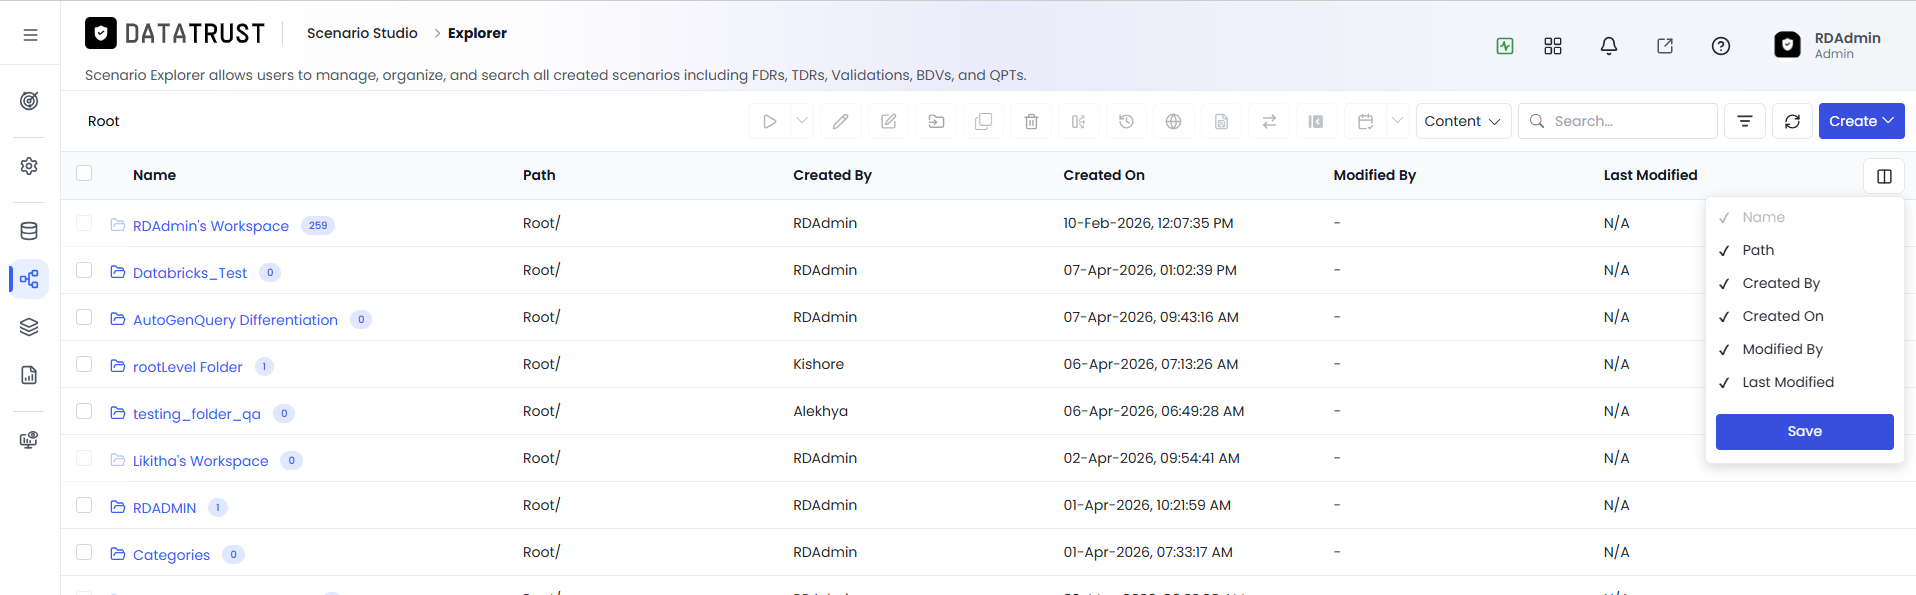Open the settings gear in the left sidebar
This screenshot has height=595, width=1916.
(x=30, y=166)
